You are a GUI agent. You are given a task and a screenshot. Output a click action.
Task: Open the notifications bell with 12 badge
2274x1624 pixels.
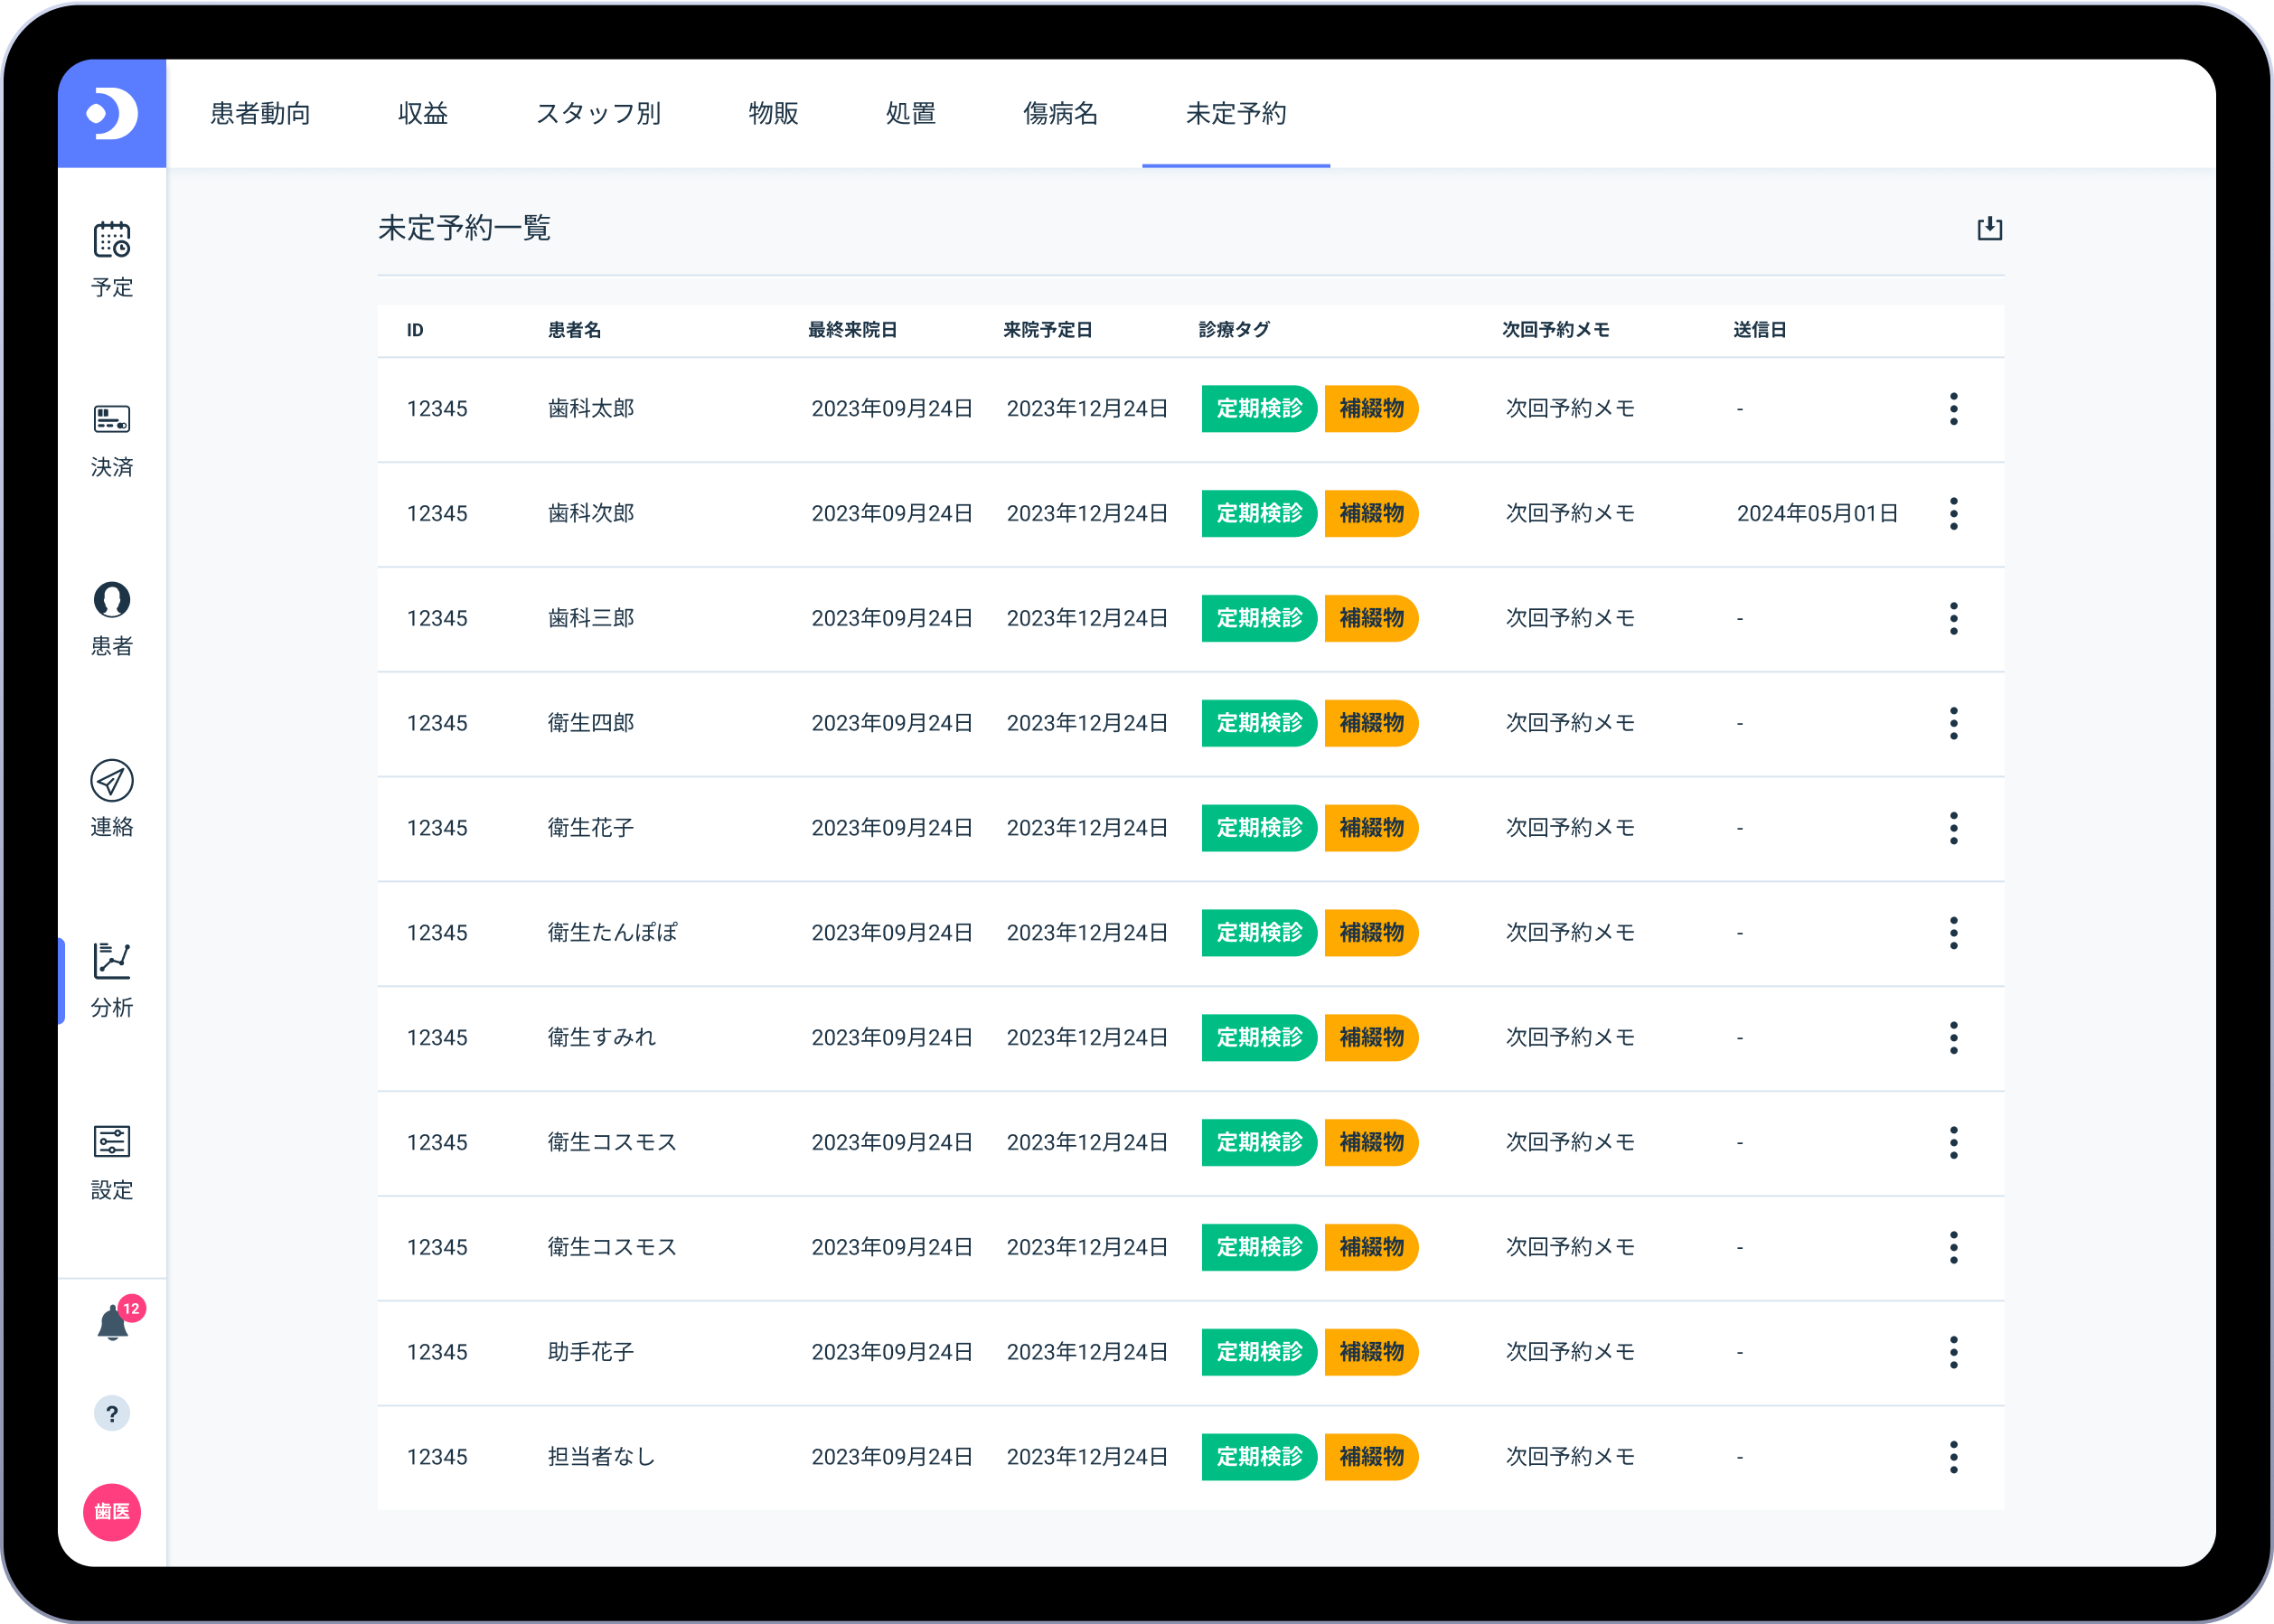tap(113, 1324)
